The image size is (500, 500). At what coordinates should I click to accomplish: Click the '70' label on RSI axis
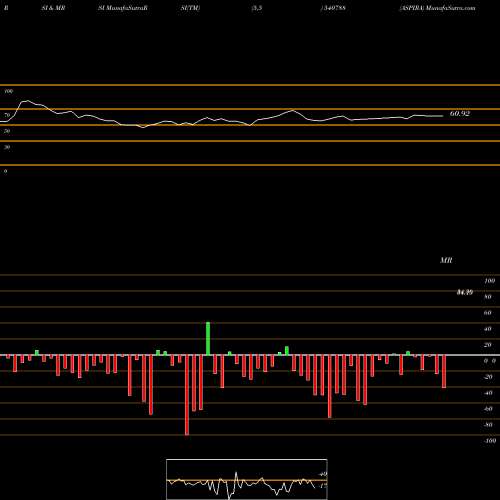7,115
